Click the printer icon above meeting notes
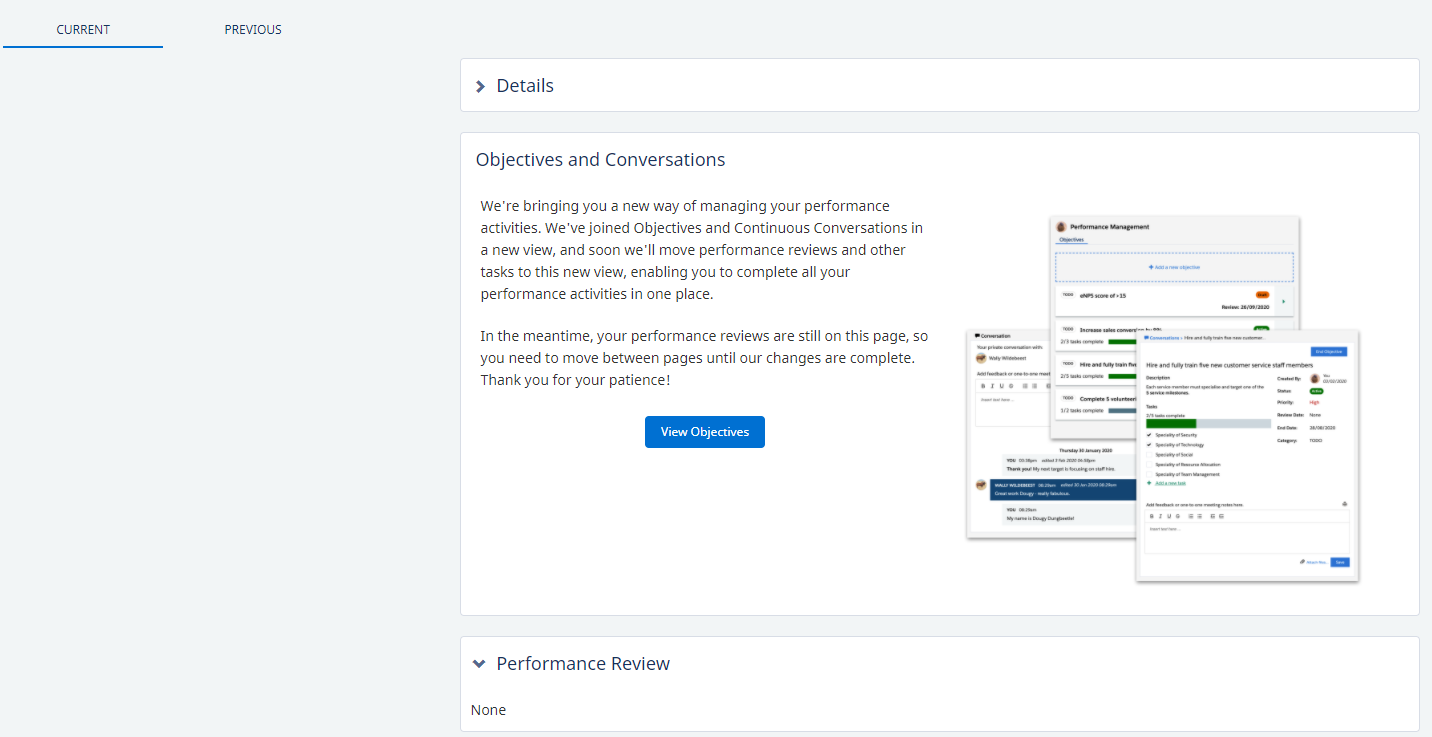Image resolution: width=1432 pixels, height=737 pixels. tap(1344, 504)
